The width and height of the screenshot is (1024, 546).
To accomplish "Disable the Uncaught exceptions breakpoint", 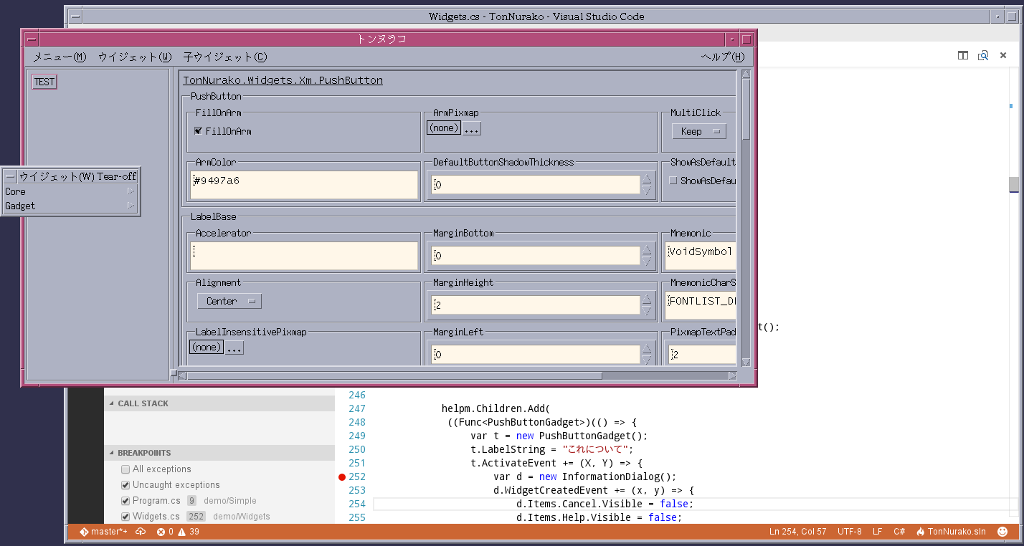I will (x=125, y=485).
